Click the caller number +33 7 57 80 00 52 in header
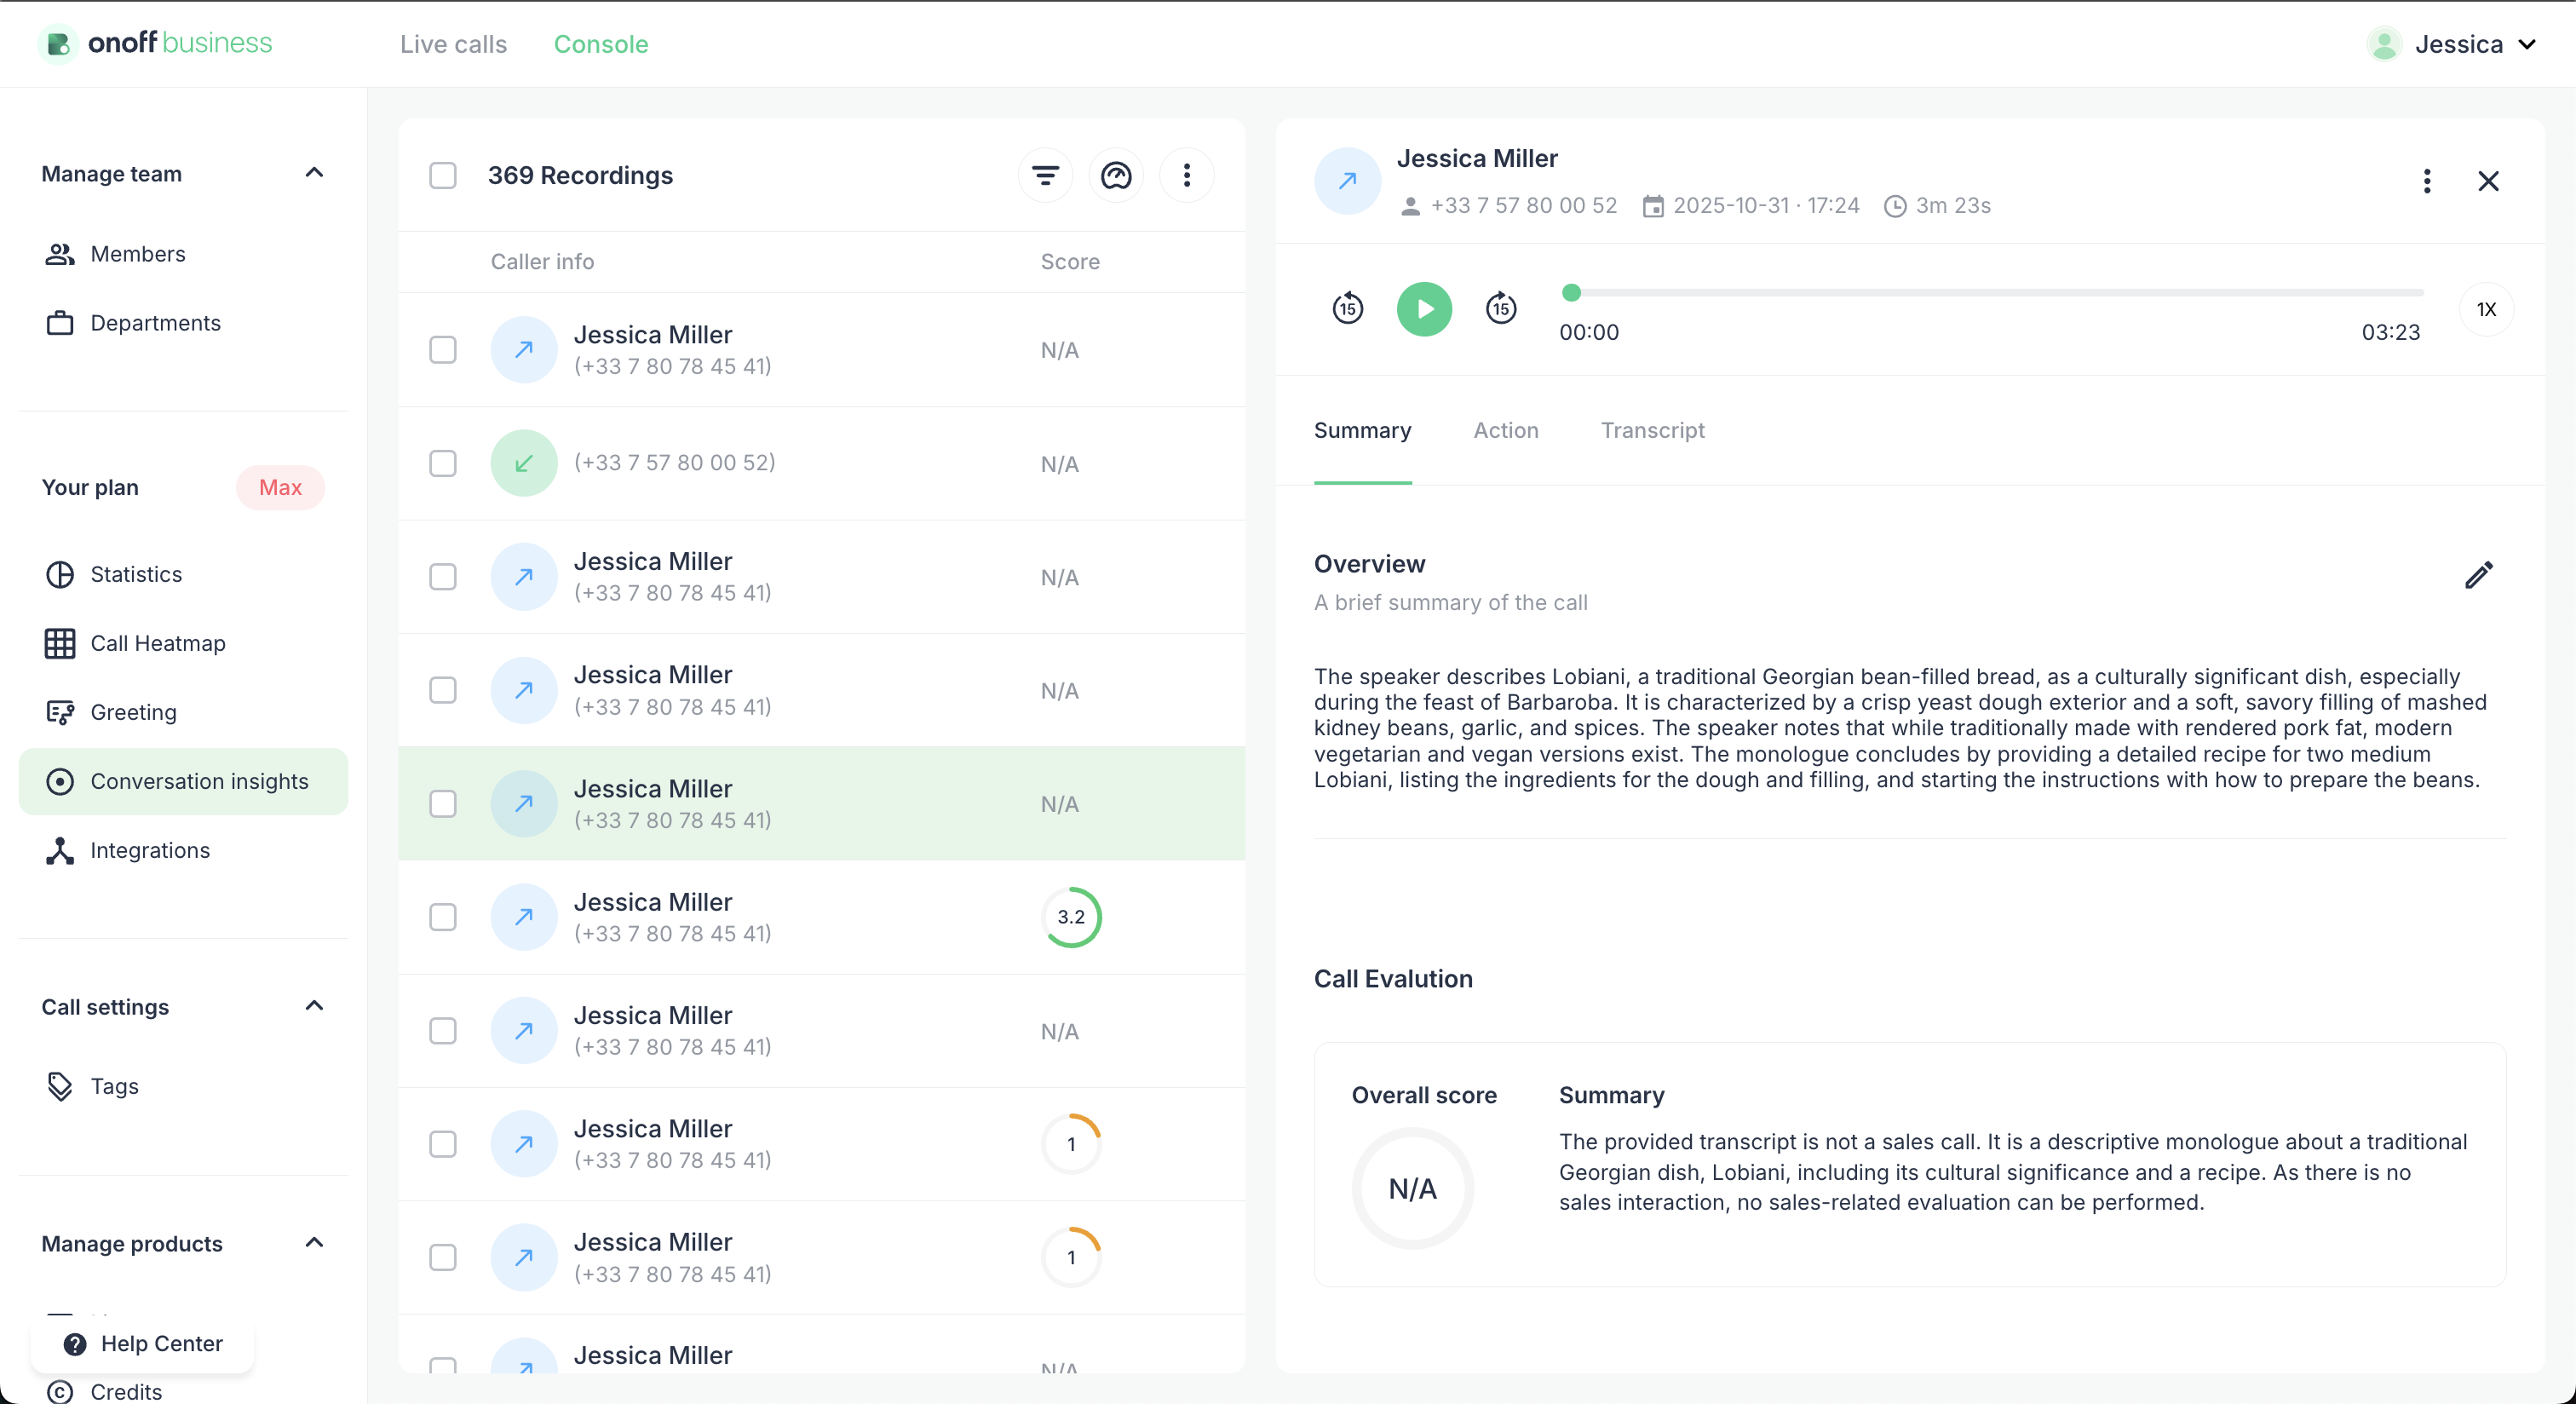The height and width of the screenshot is (1404, 2576). (x=1523, y=206)
